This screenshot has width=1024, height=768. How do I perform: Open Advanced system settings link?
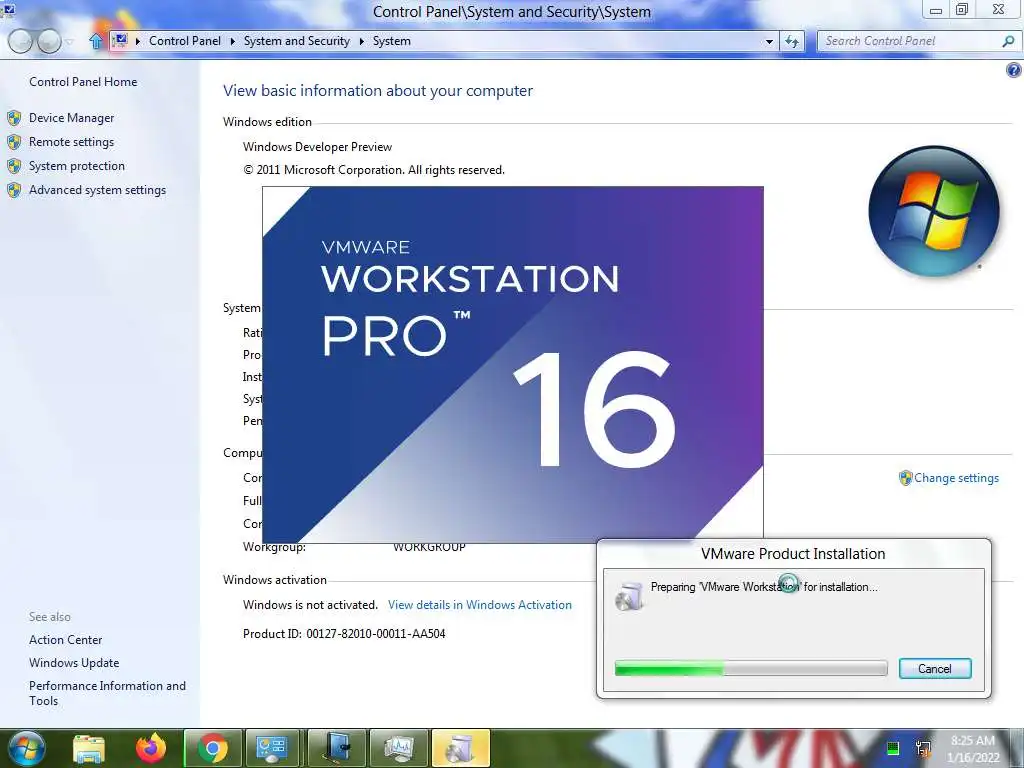point(97,190)
